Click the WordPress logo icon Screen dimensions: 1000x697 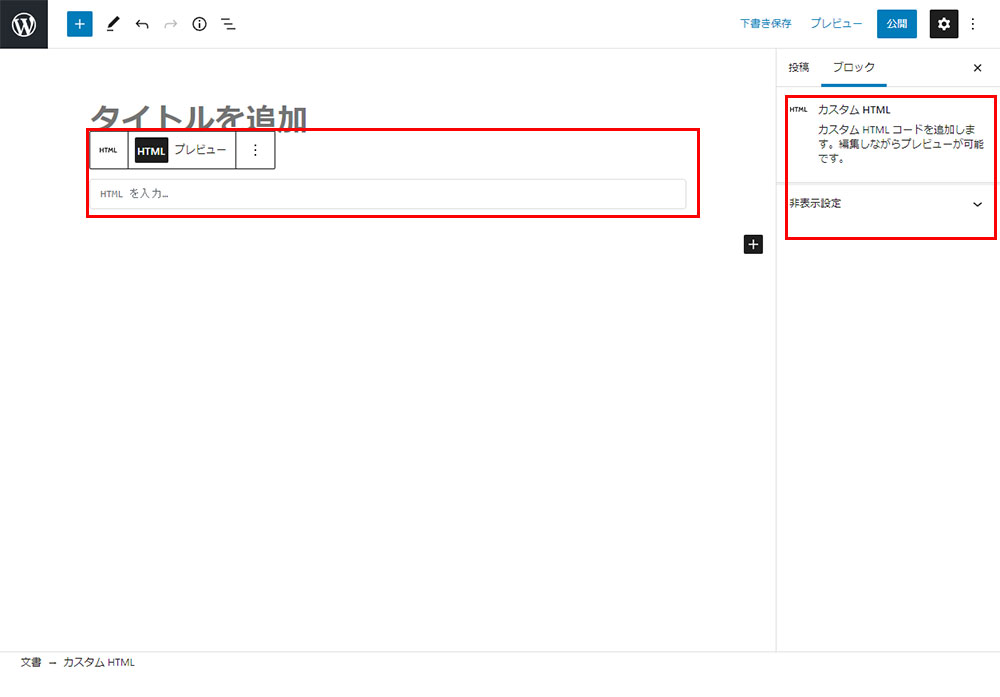pos(24,24)
